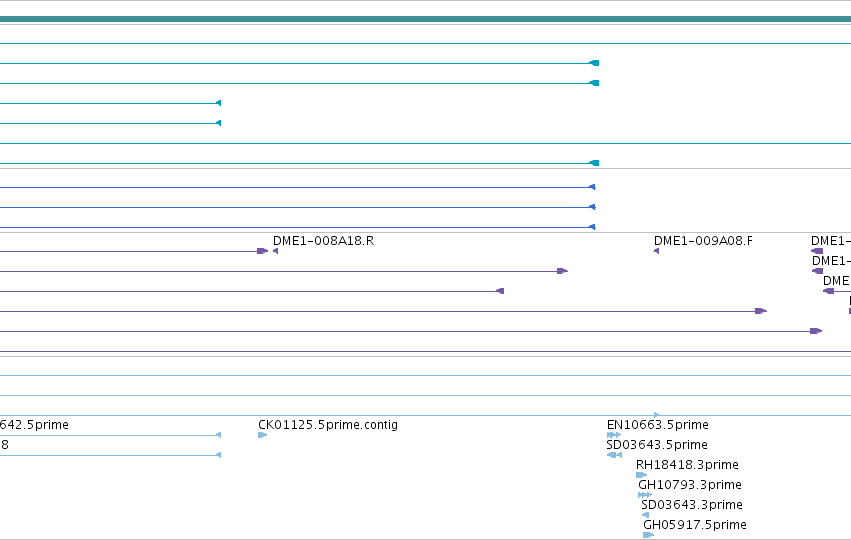Select the GH10793.3prime label
Viewport: 851px width, 540px height.
pos(690,485)
